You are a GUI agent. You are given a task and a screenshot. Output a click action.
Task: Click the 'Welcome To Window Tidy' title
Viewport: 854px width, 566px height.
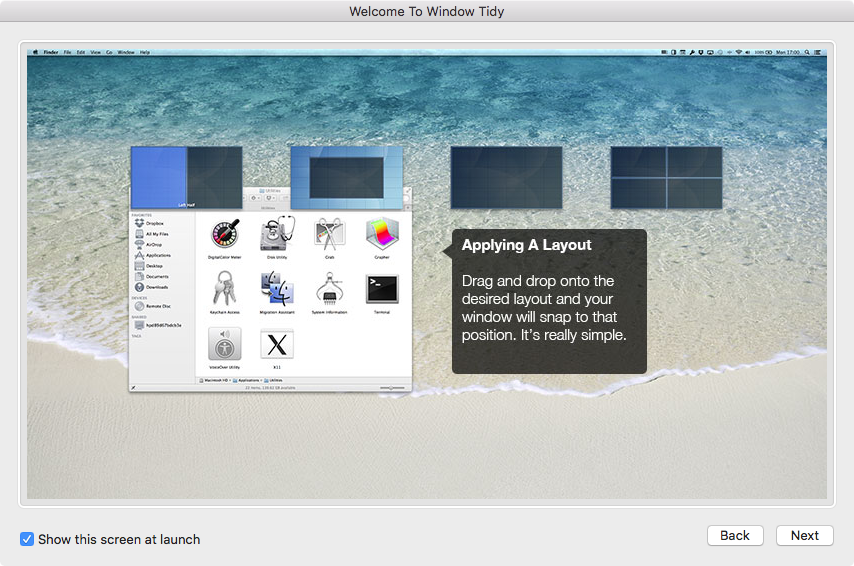tap(426, 11)
